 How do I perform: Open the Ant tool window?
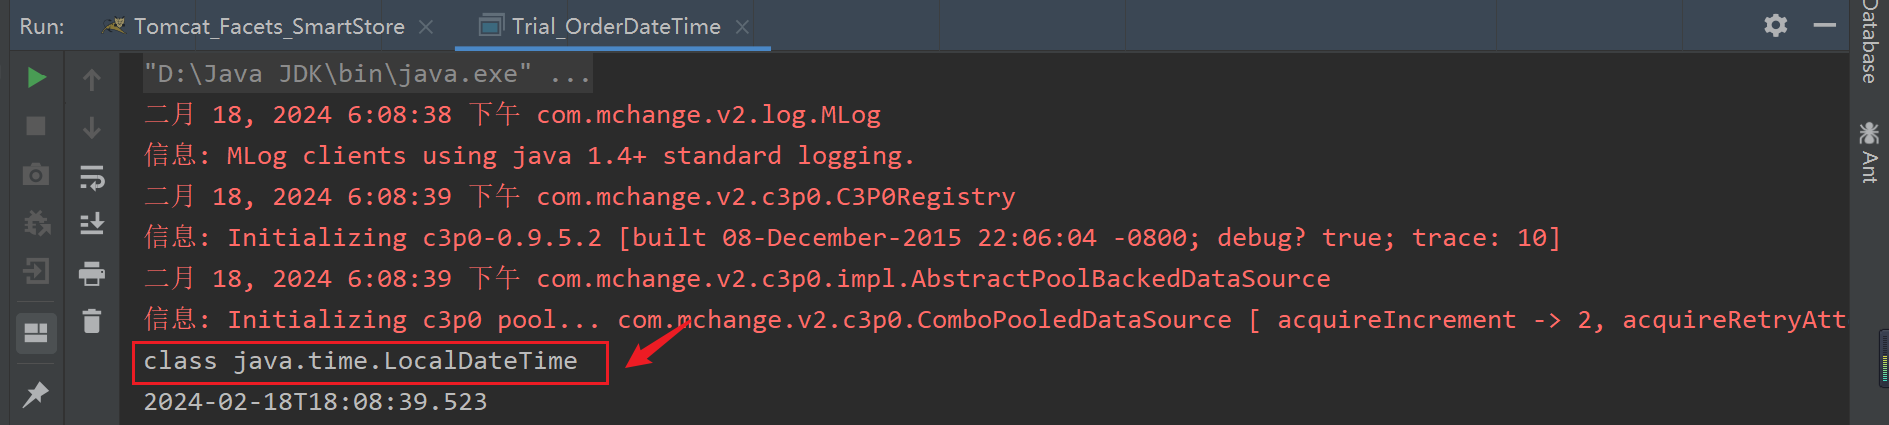click(1869, 152)
